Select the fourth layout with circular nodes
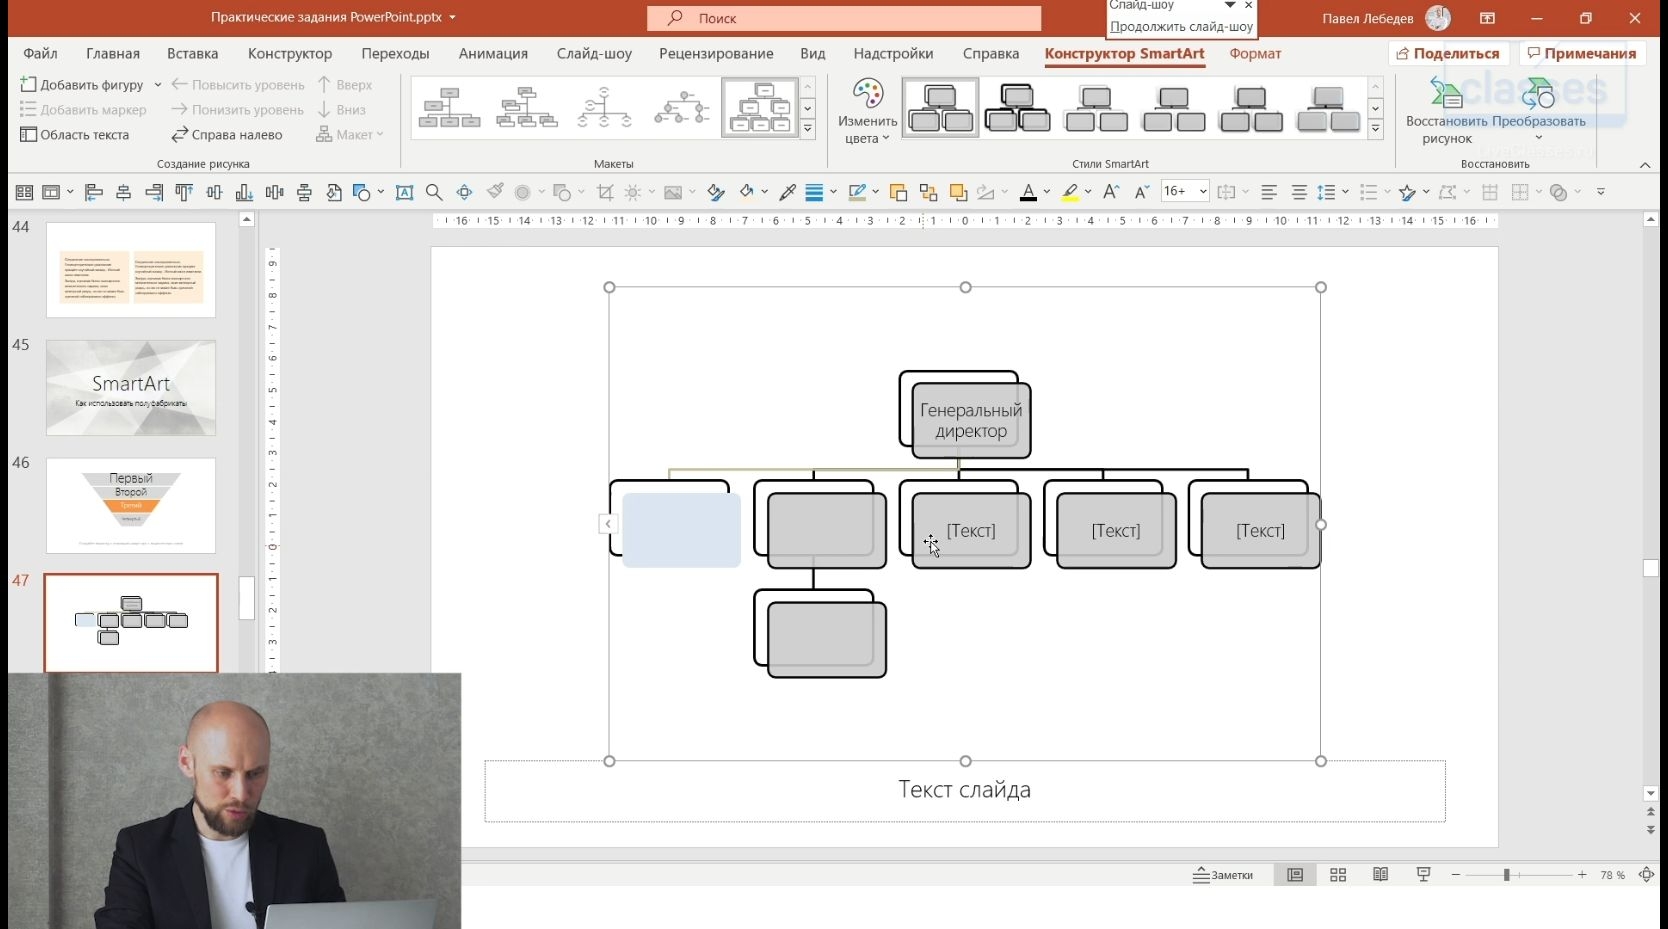 point(682,108)
